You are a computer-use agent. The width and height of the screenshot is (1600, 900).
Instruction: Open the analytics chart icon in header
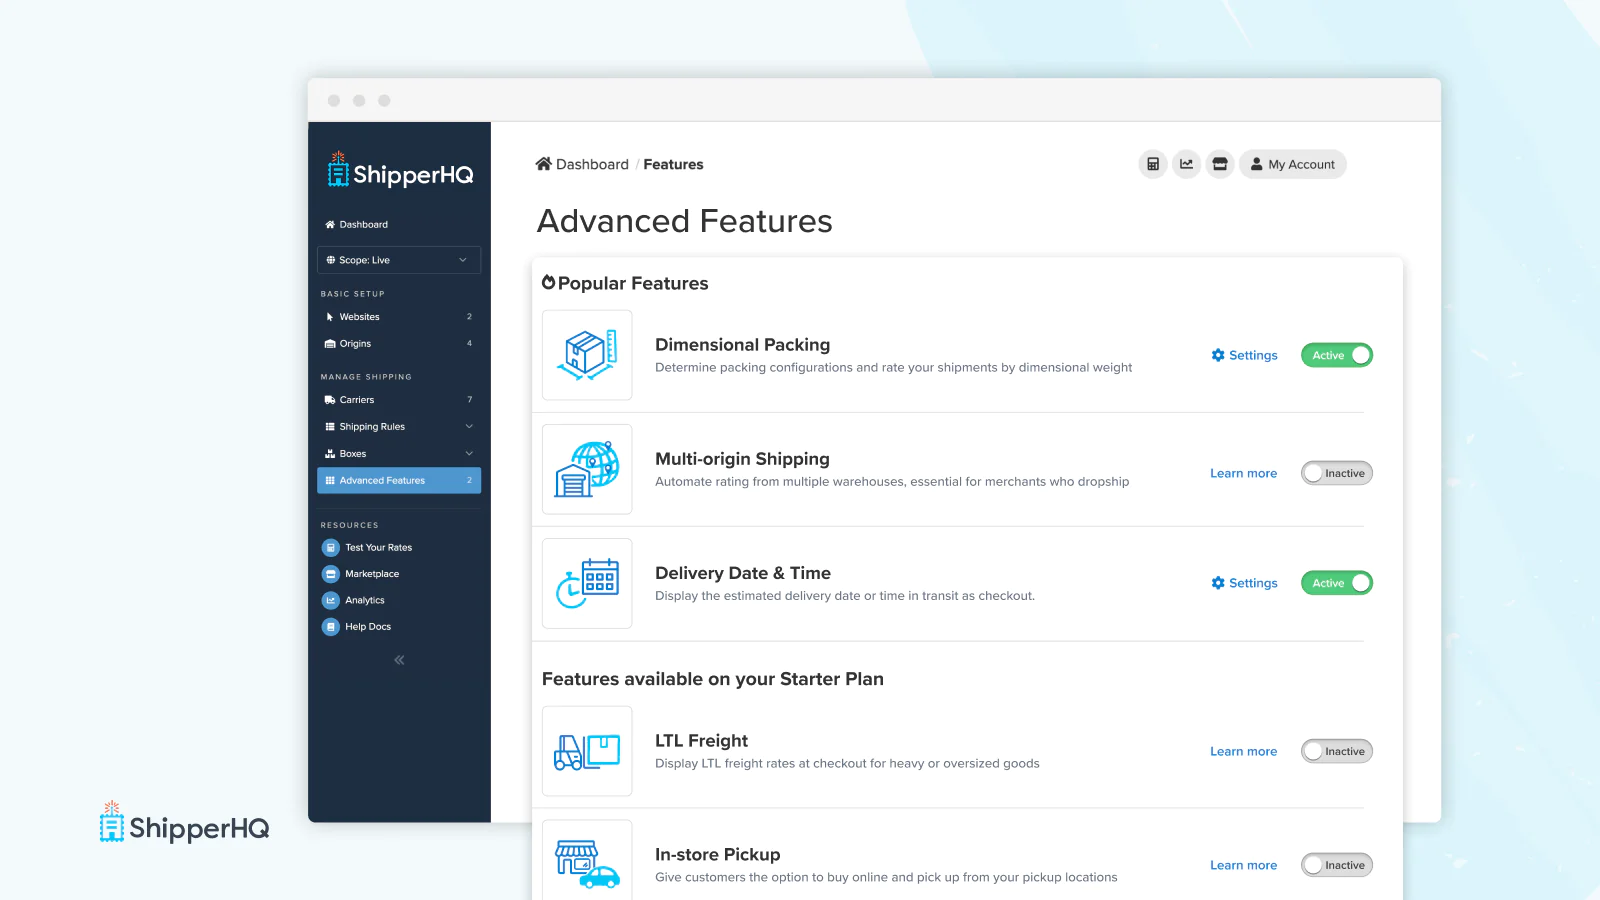click(1186, 164)
